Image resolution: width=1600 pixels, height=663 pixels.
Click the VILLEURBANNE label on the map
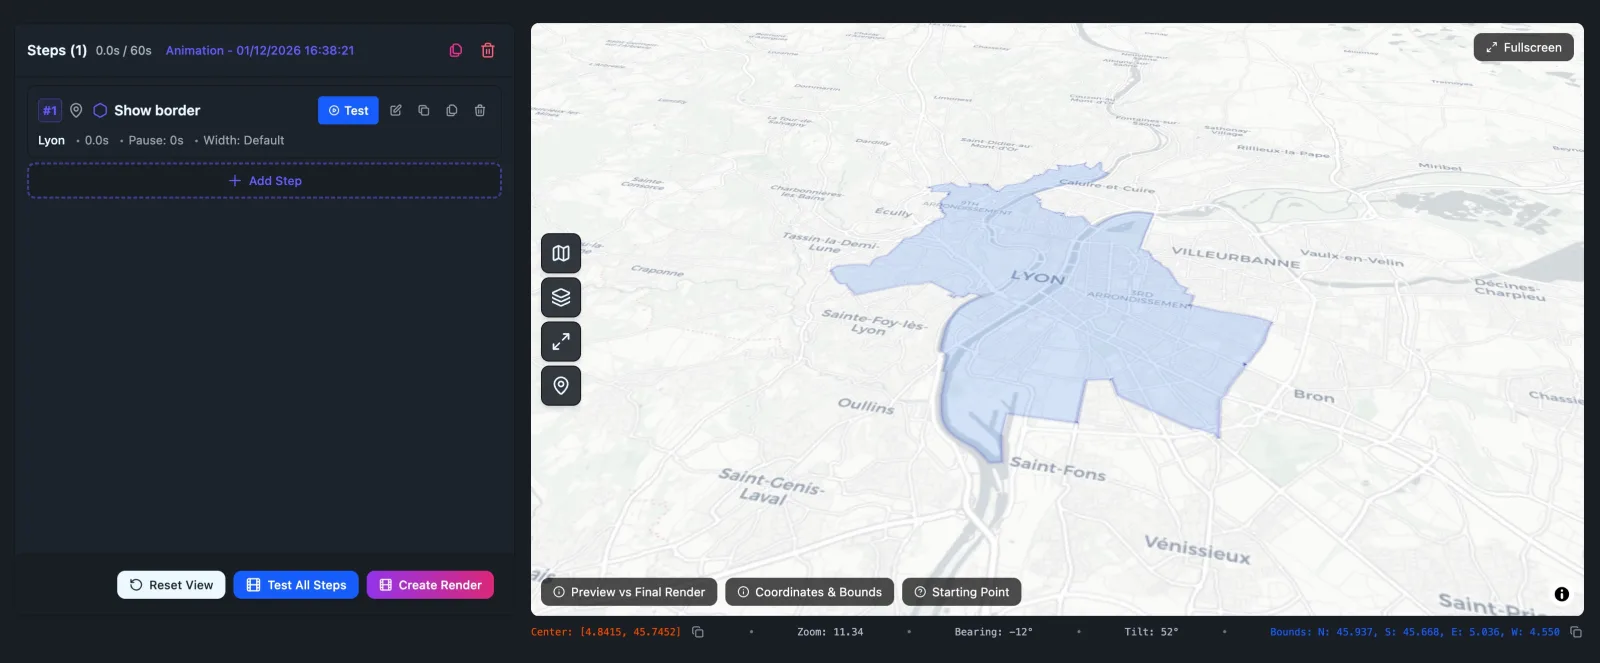coord(1236,258)
